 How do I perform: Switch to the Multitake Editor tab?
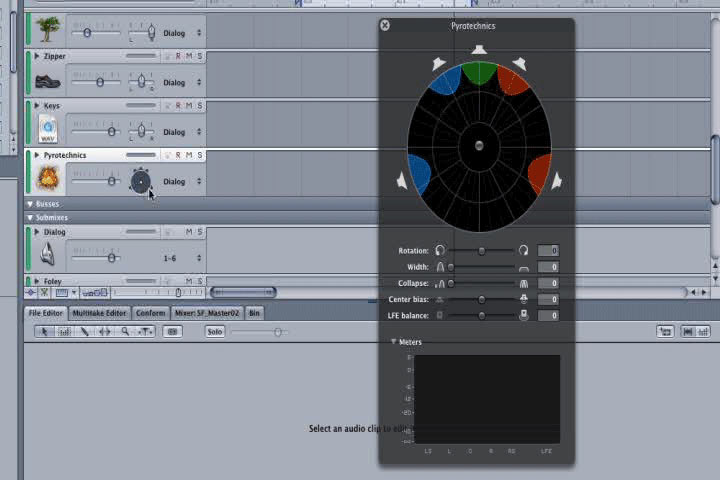99,313
